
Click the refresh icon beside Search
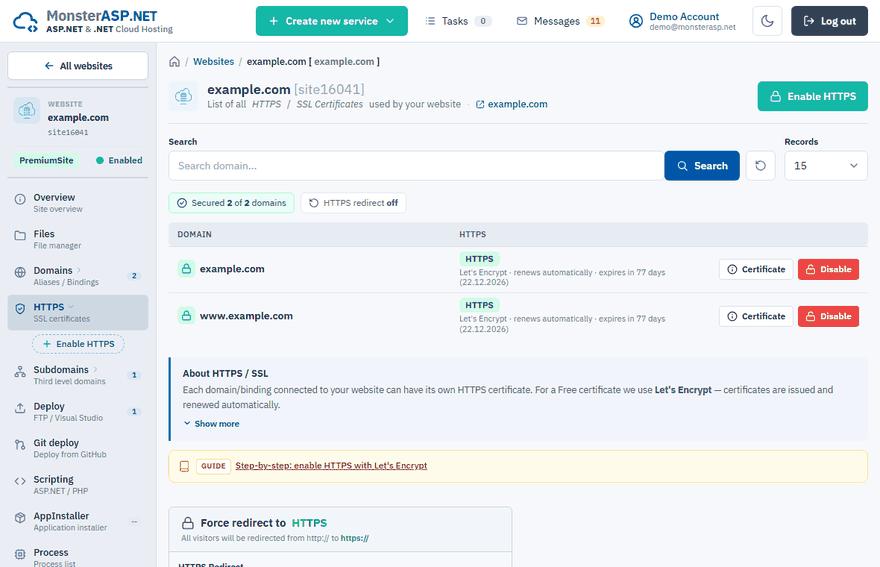(760, 166)
